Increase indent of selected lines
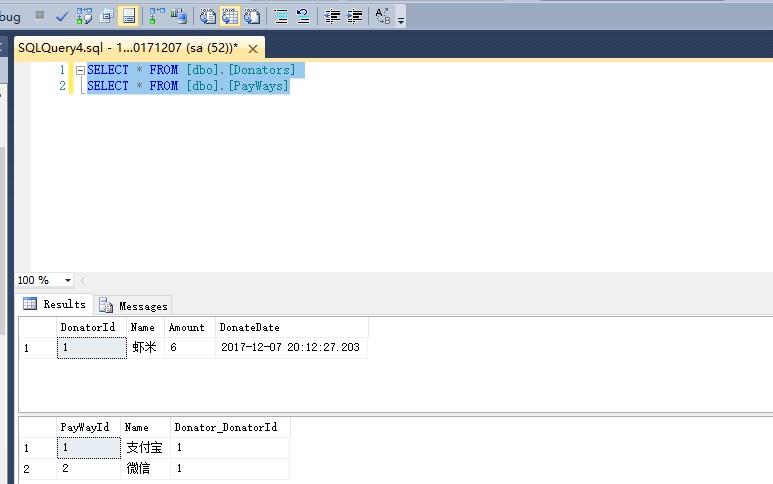This screenshot has width=773, height=484. [354, 16]
